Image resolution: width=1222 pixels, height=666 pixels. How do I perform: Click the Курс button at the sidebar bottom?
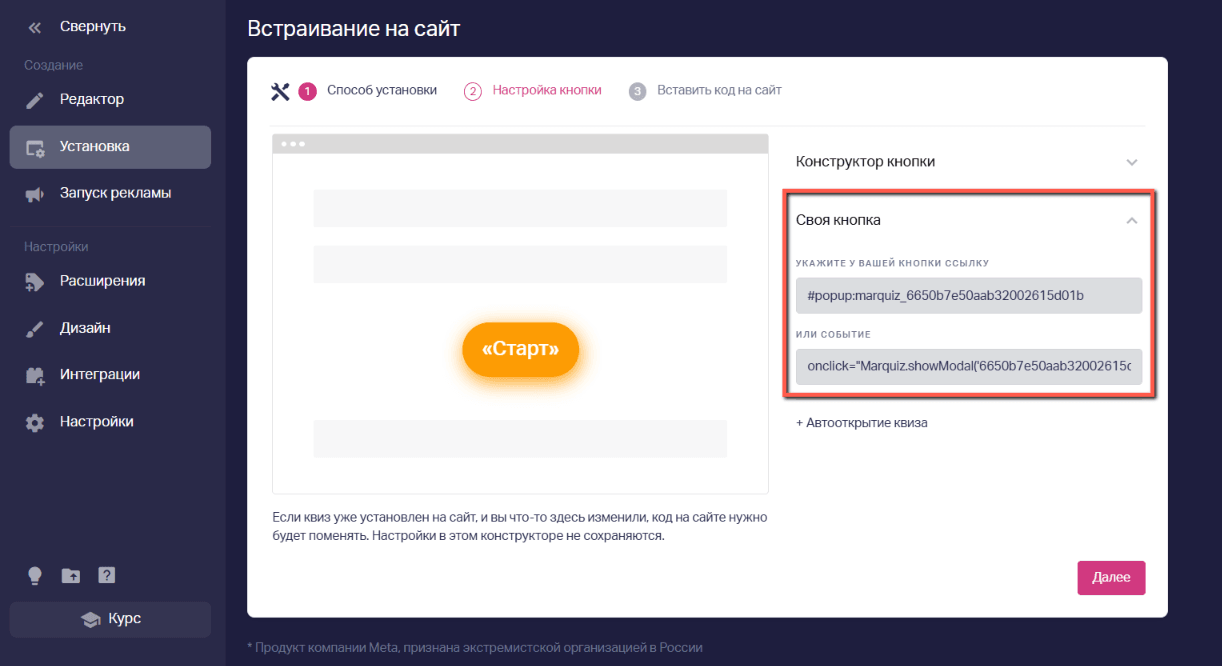pyautogui.click(x=110, y=619)
